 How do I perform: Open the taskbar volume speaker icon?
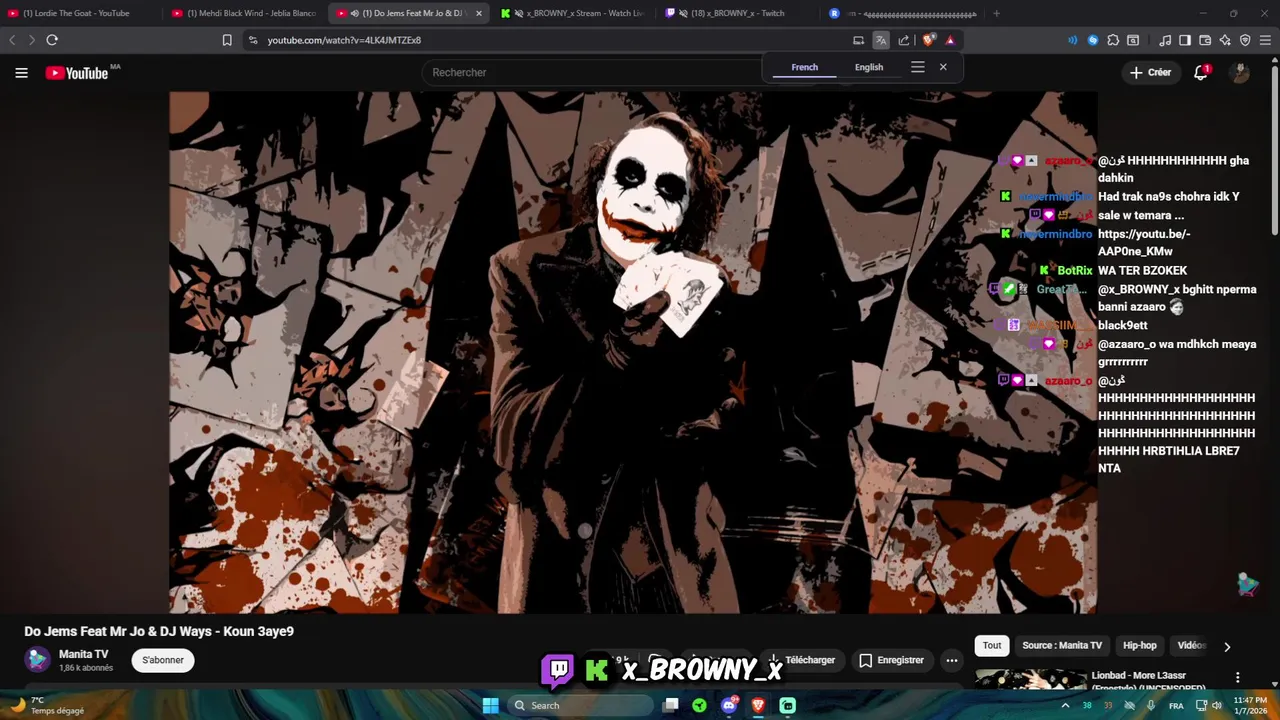point(1217,705)
